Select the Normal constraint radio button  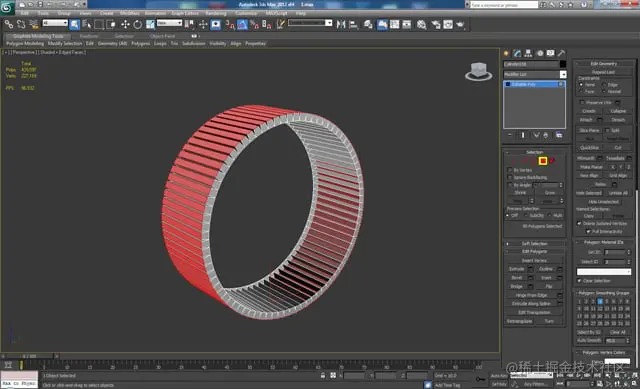[604, 91]
